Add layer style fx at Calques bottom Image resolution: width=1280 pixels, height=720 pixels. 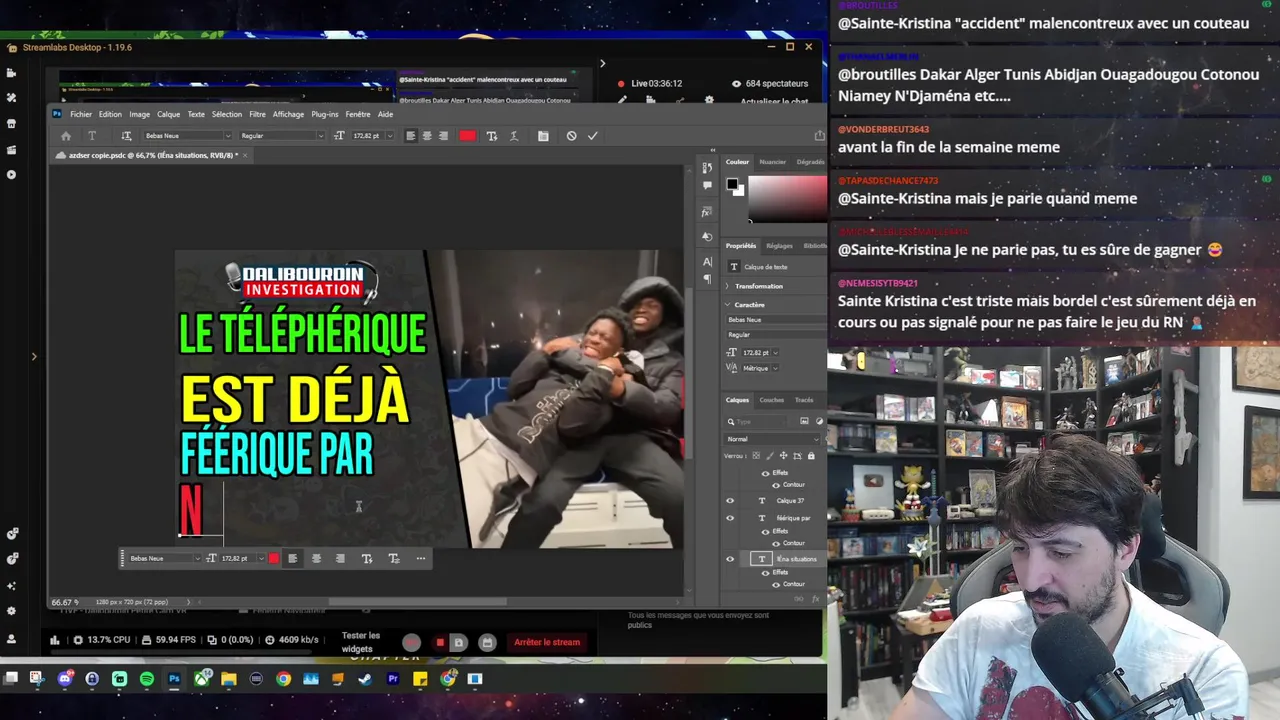(815, 599)
